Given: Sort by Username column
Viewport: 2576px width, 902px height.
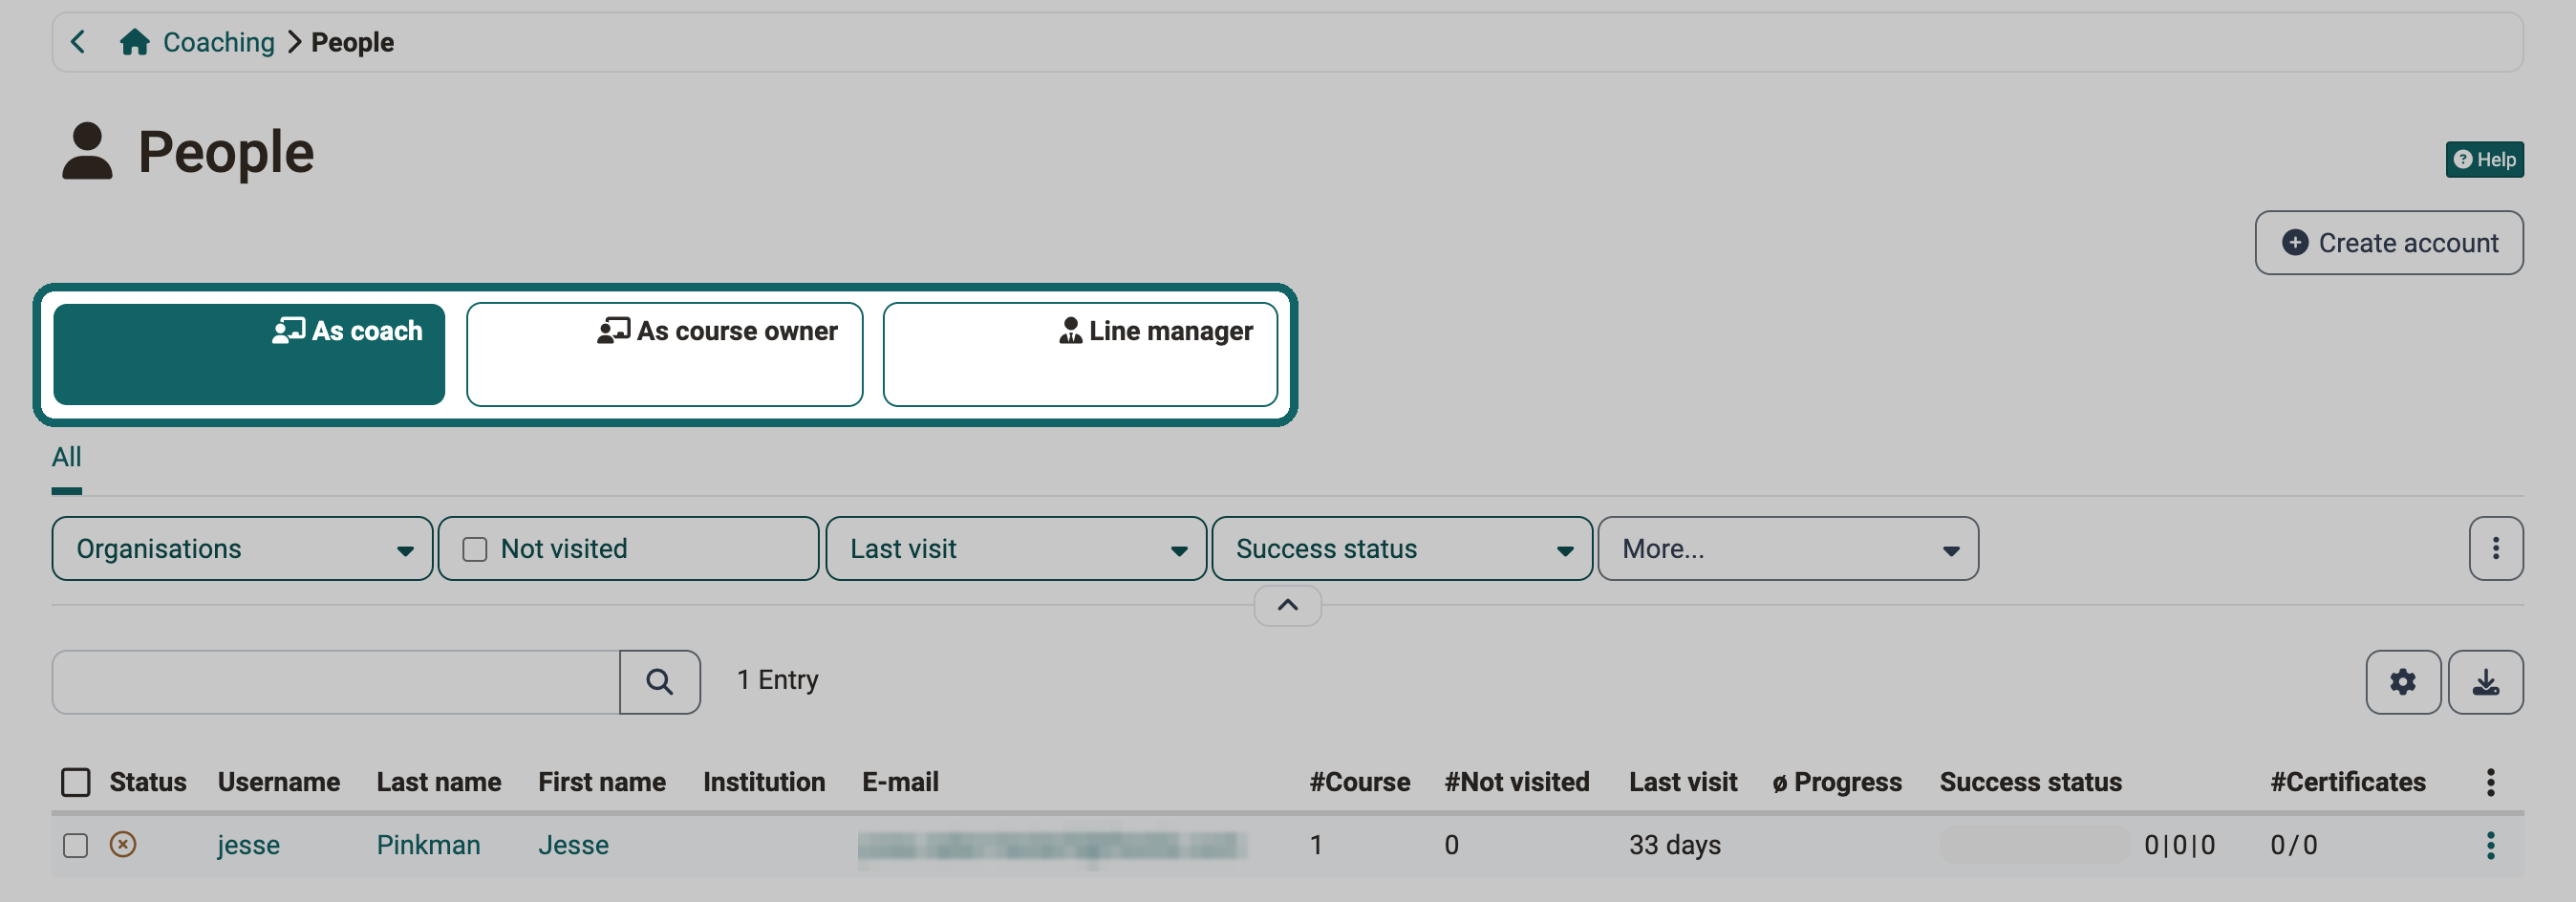Looking at the screenshot, I should tap(279, 782).
